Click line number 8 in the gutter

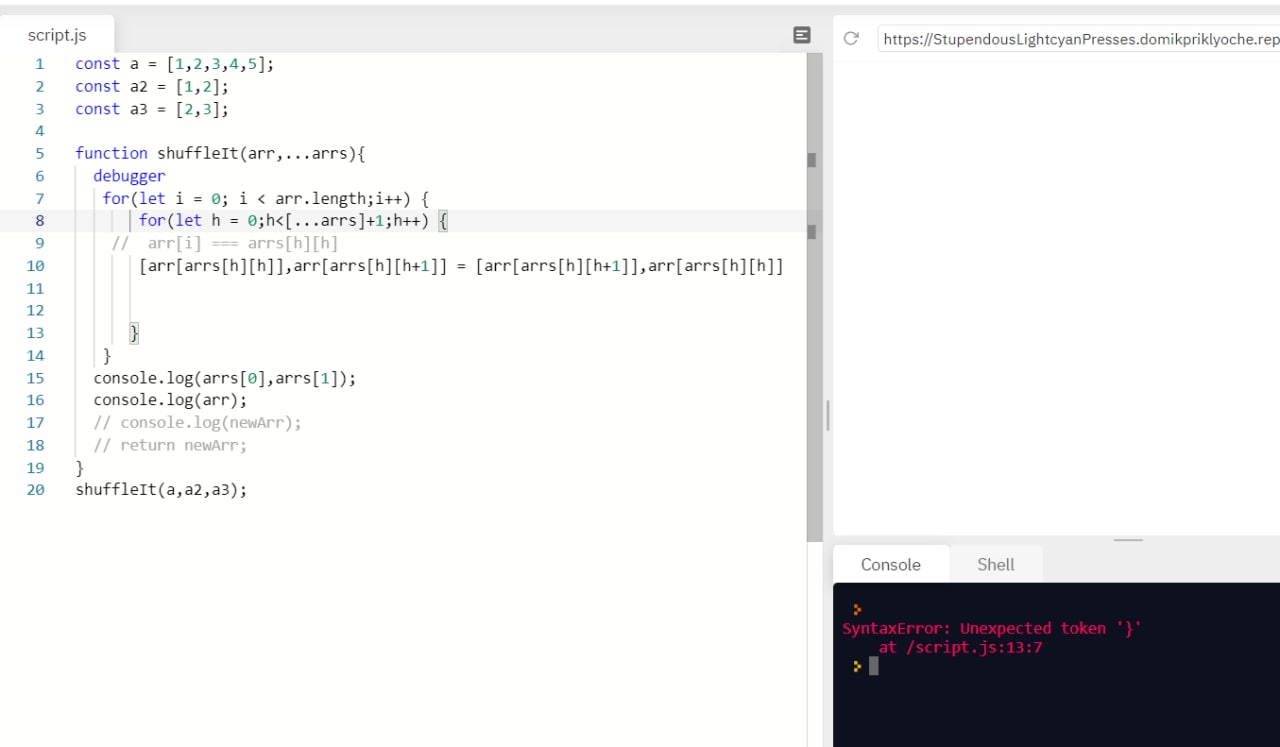click(39, 220)
